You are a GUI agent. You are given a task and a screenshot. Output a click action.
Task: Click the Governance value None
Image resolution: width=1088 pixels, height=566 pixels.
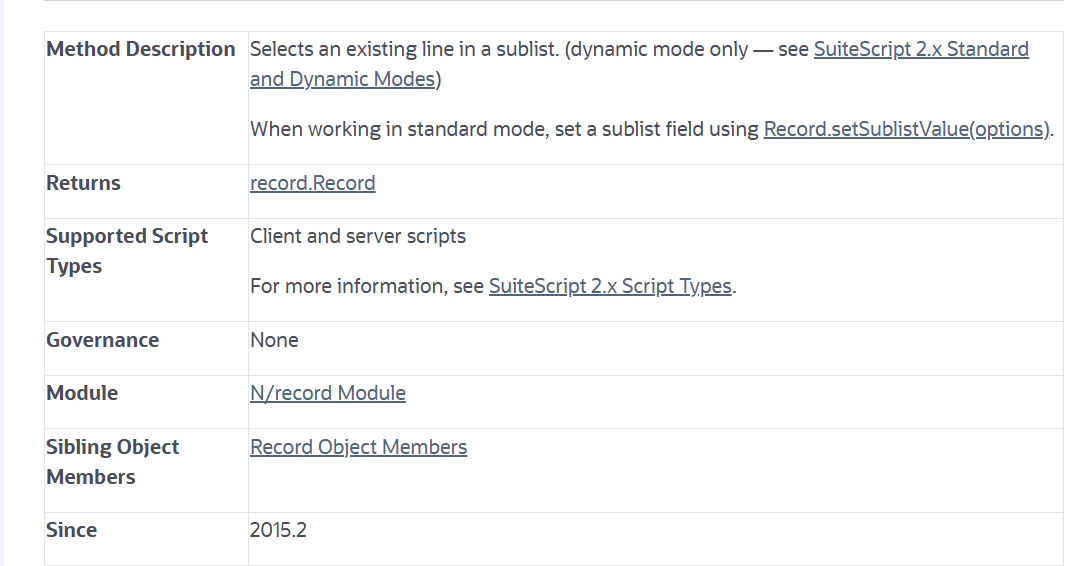coord(274,340)
